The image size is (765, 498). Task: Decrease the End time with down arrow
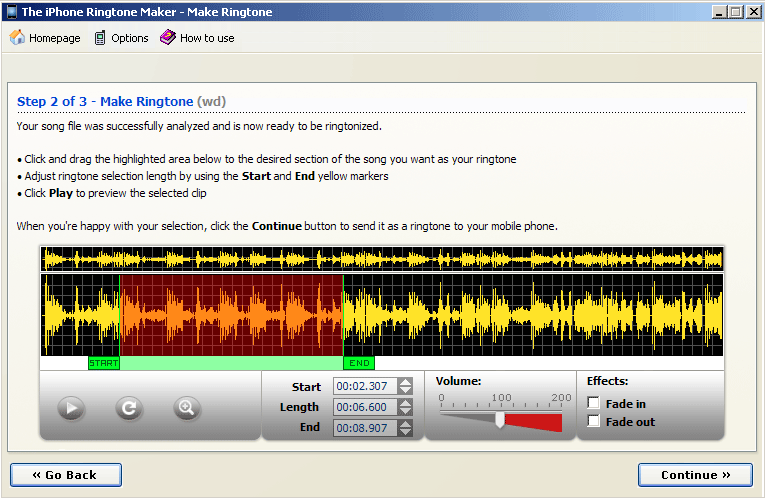click(405, 432)
